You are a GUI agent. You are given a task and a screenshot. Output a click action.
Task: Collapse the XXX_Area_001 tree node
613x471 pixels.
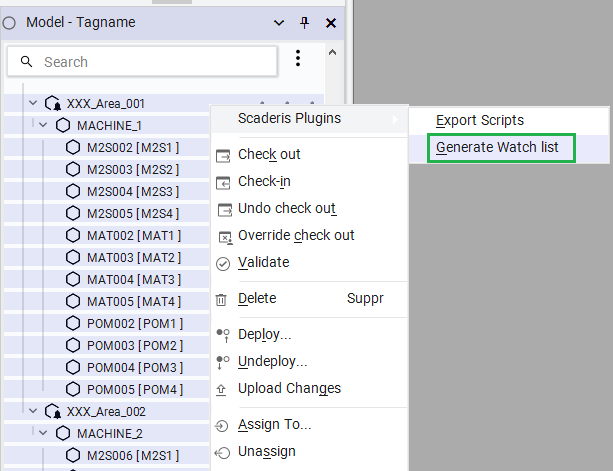tap(32, 103)
